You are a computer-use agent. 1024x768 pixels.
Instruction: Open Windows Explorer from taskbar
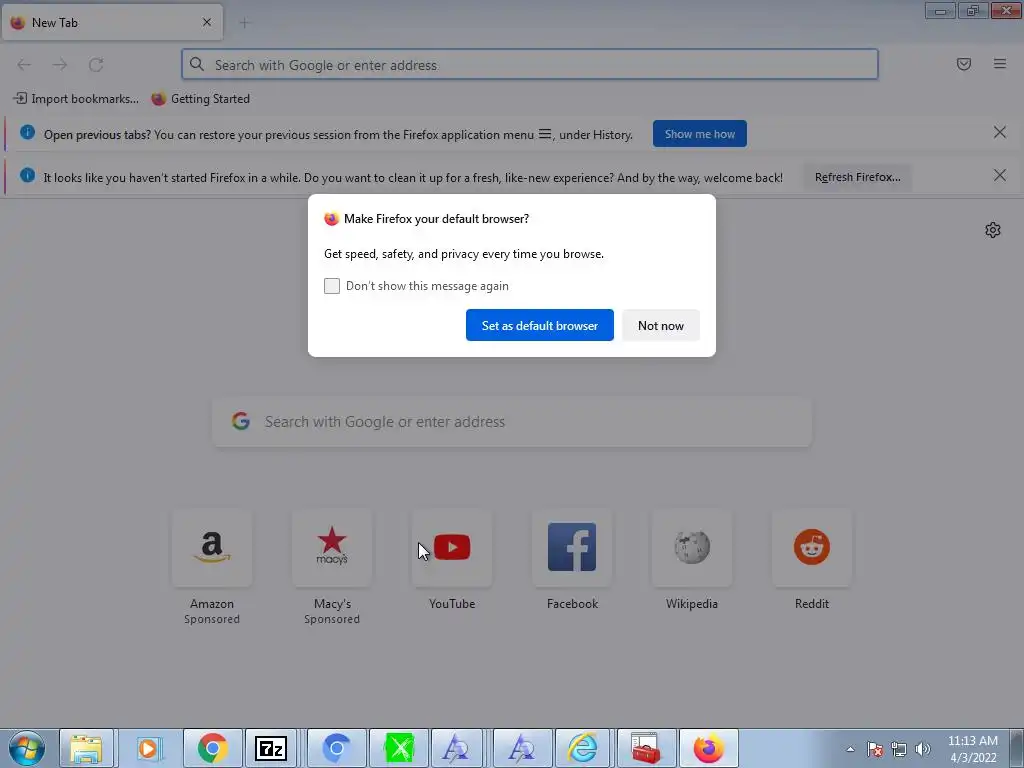click(86, 748)
